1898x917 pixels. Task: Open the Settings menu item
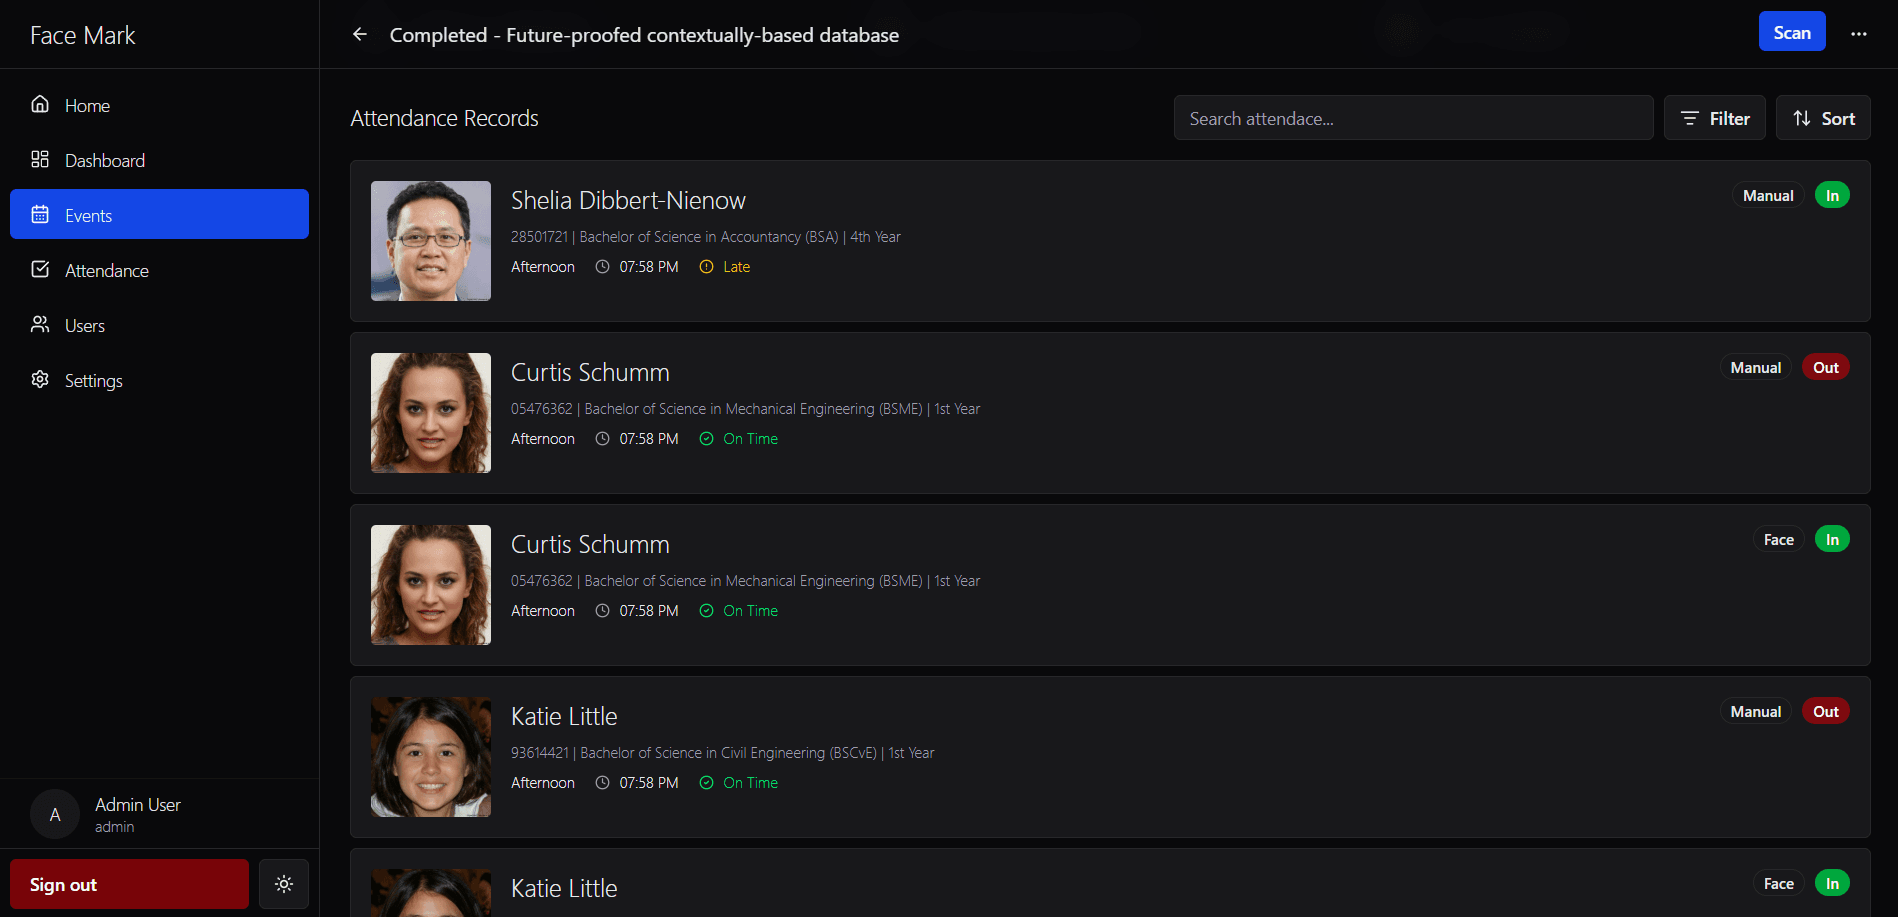(94, 380)
